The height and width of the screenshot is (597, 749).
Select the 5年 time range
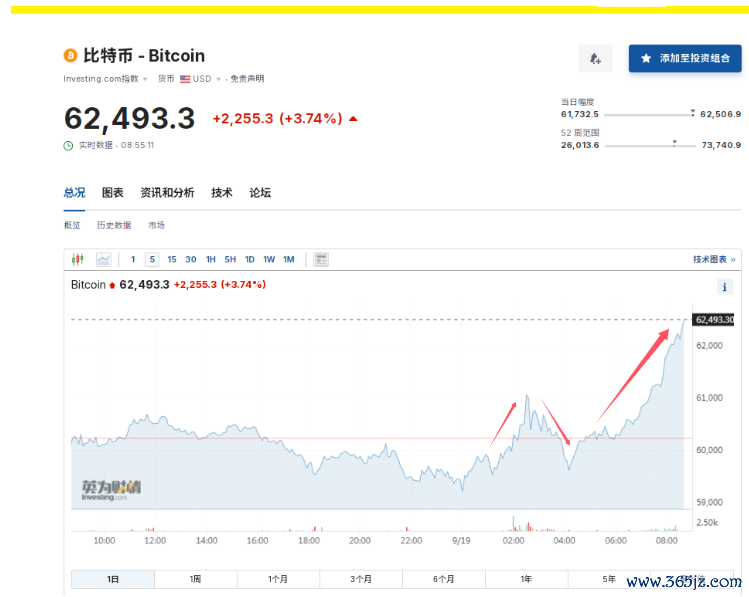pyautogui.click(x=609, y=579)
